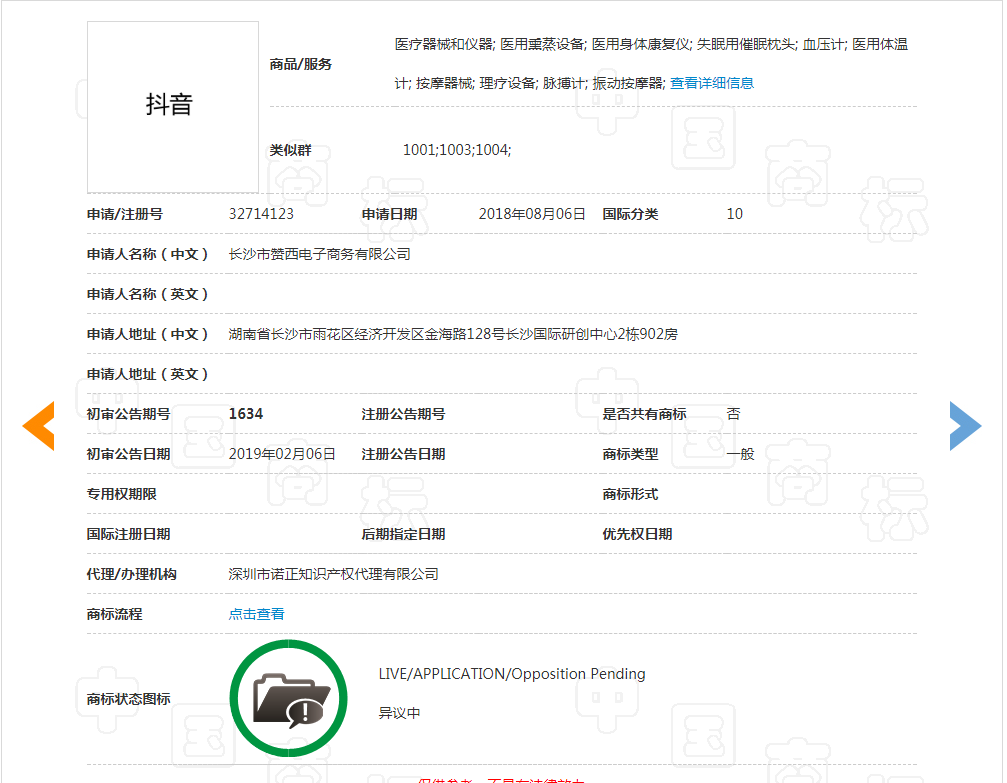
Task: Click the 申请人地址（中文） label
Action: (x=148, y=334)
